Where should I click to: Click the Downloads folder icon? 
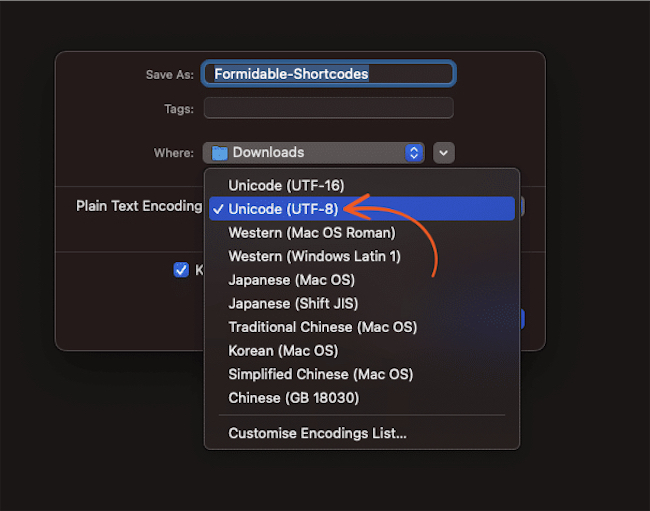pos(219,153)
